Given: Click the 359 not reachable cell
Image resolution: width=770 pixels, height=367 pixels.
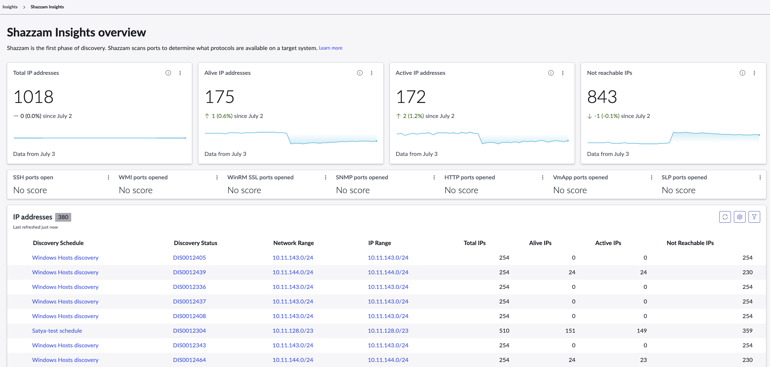Looking at the screenshot, I should click(x=747, y=331).
